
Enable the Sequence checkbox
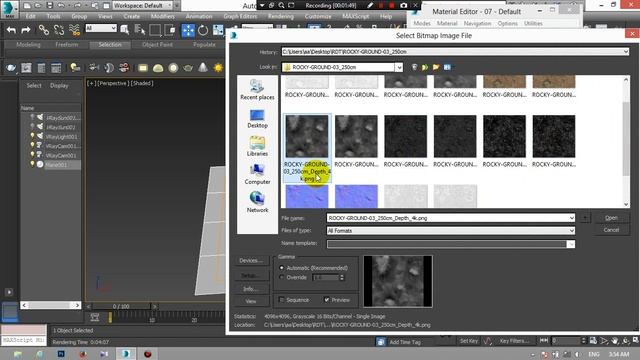(282, 300)
